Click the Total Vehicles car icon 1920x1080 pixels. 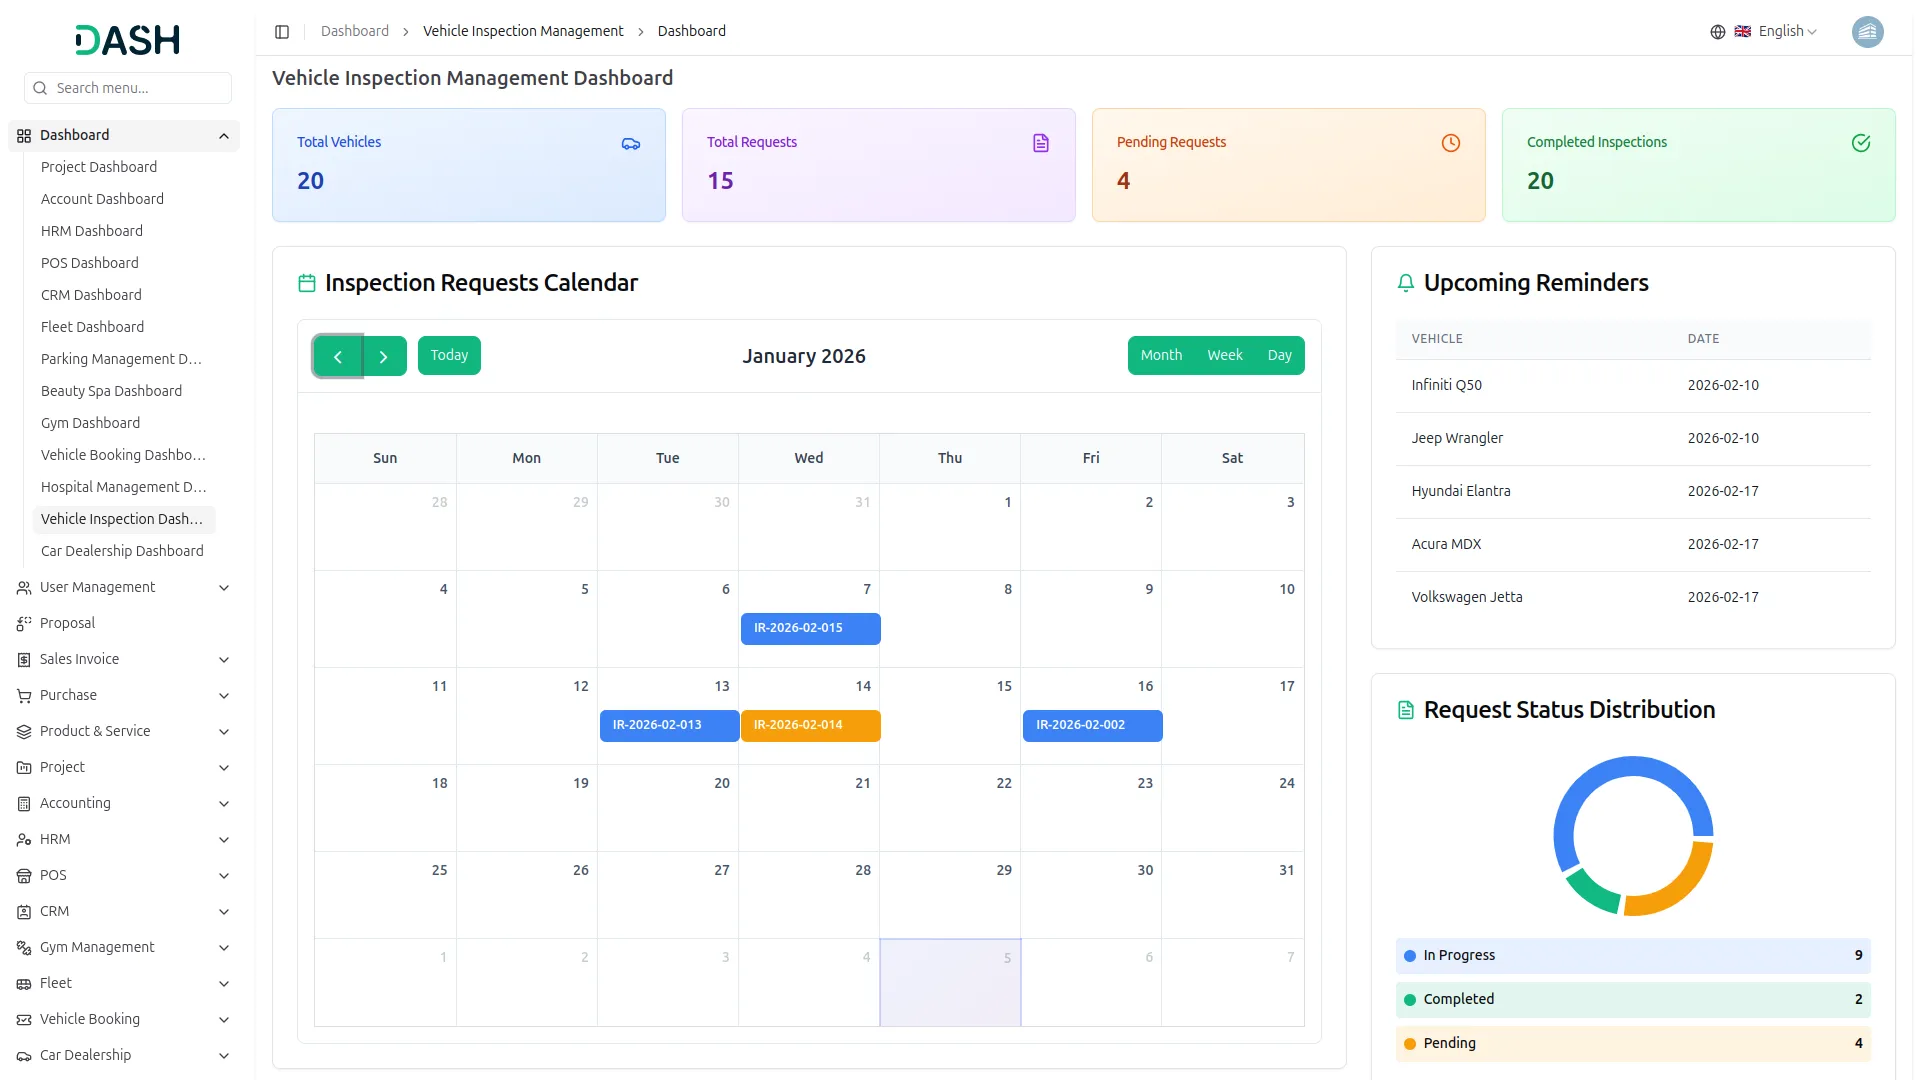coord(631,144)
